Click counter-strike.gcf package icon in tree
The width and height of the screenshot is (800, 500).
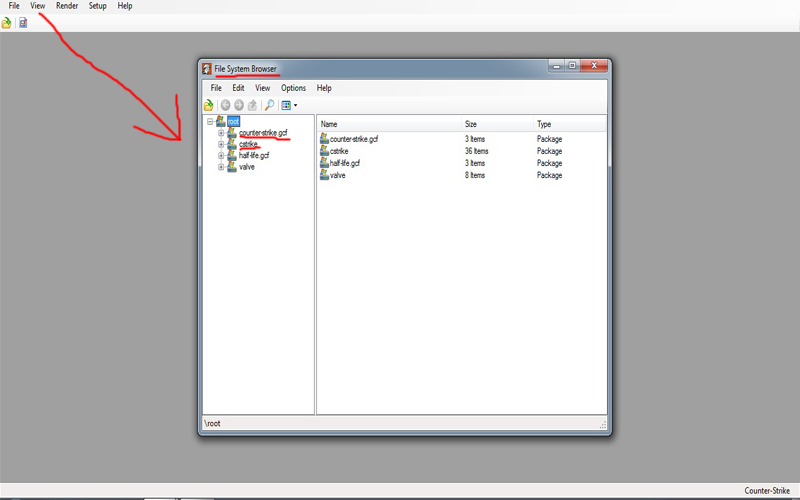tap(232, 133)
